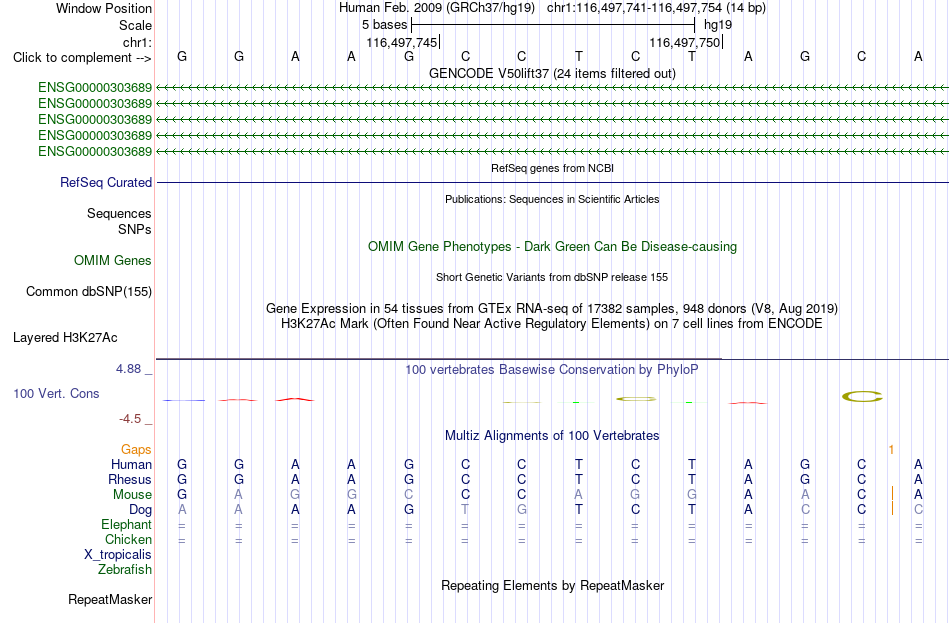950x623 pixels.
Task: Click 'Multiz Alignments of 100 Vertebrates' title
Action: (552, 435)
